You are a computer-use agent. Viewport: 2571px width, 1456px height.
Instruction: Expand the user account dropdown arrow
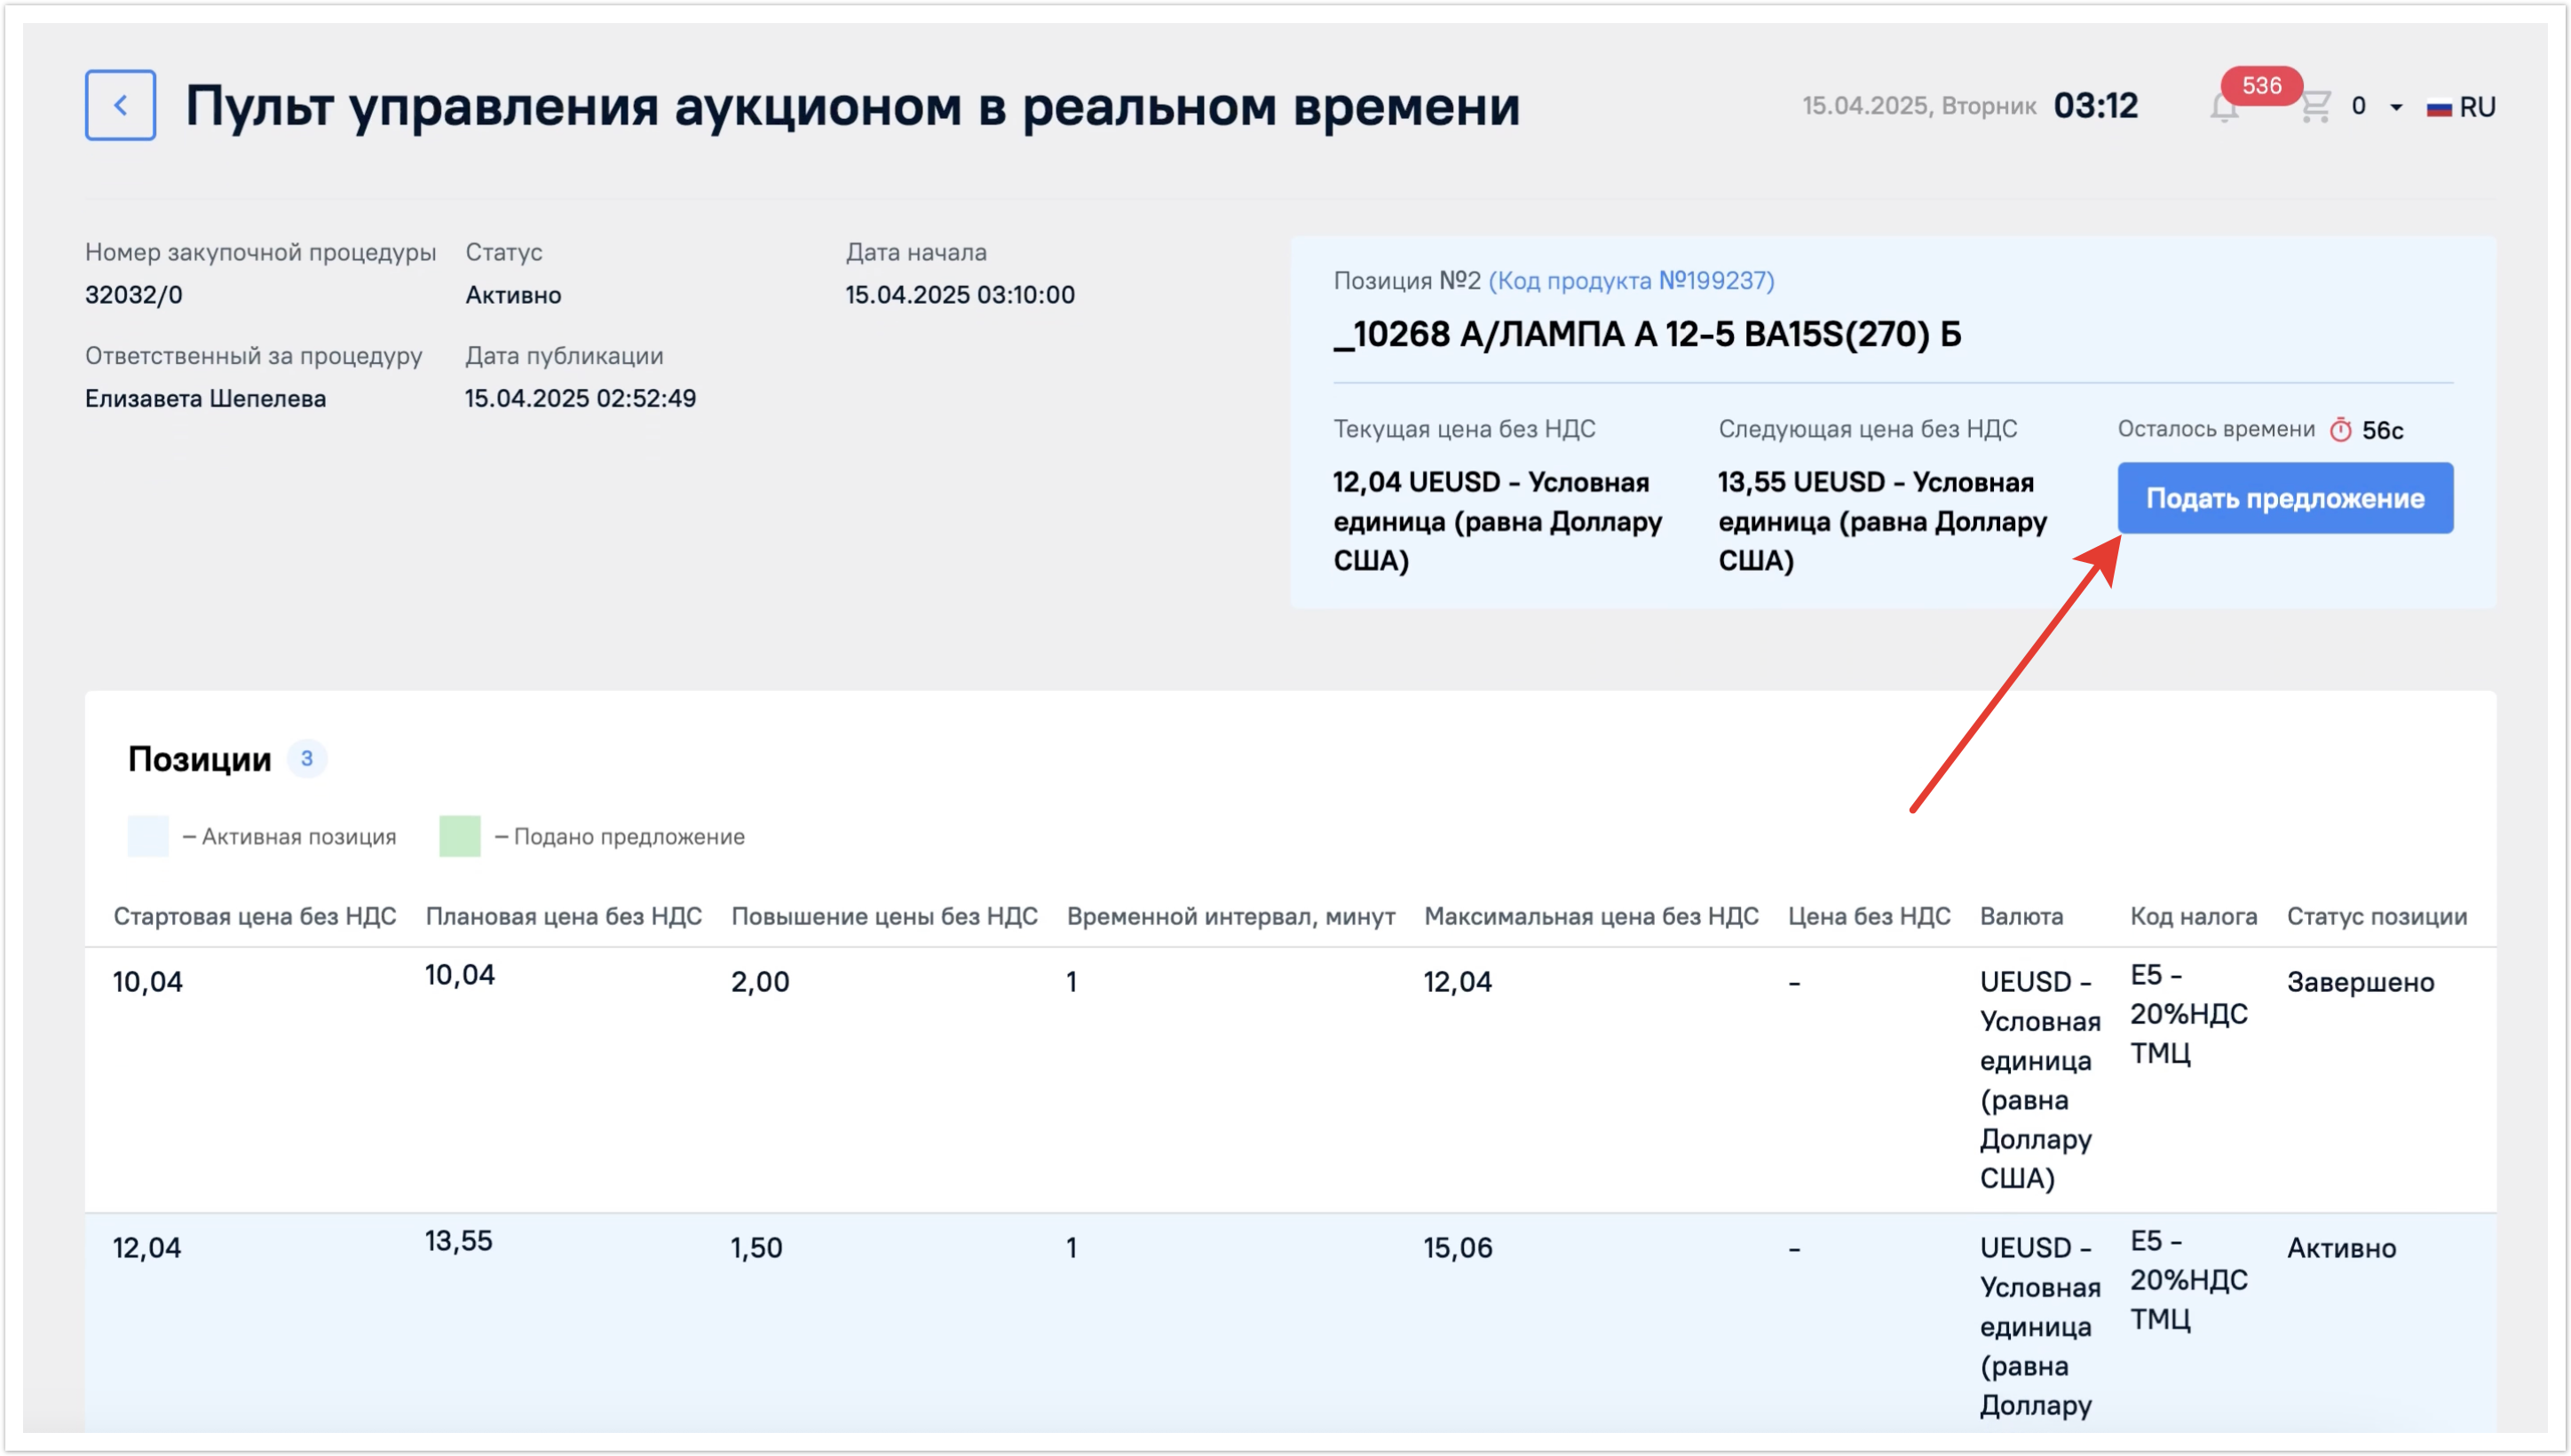(2396, 107)
